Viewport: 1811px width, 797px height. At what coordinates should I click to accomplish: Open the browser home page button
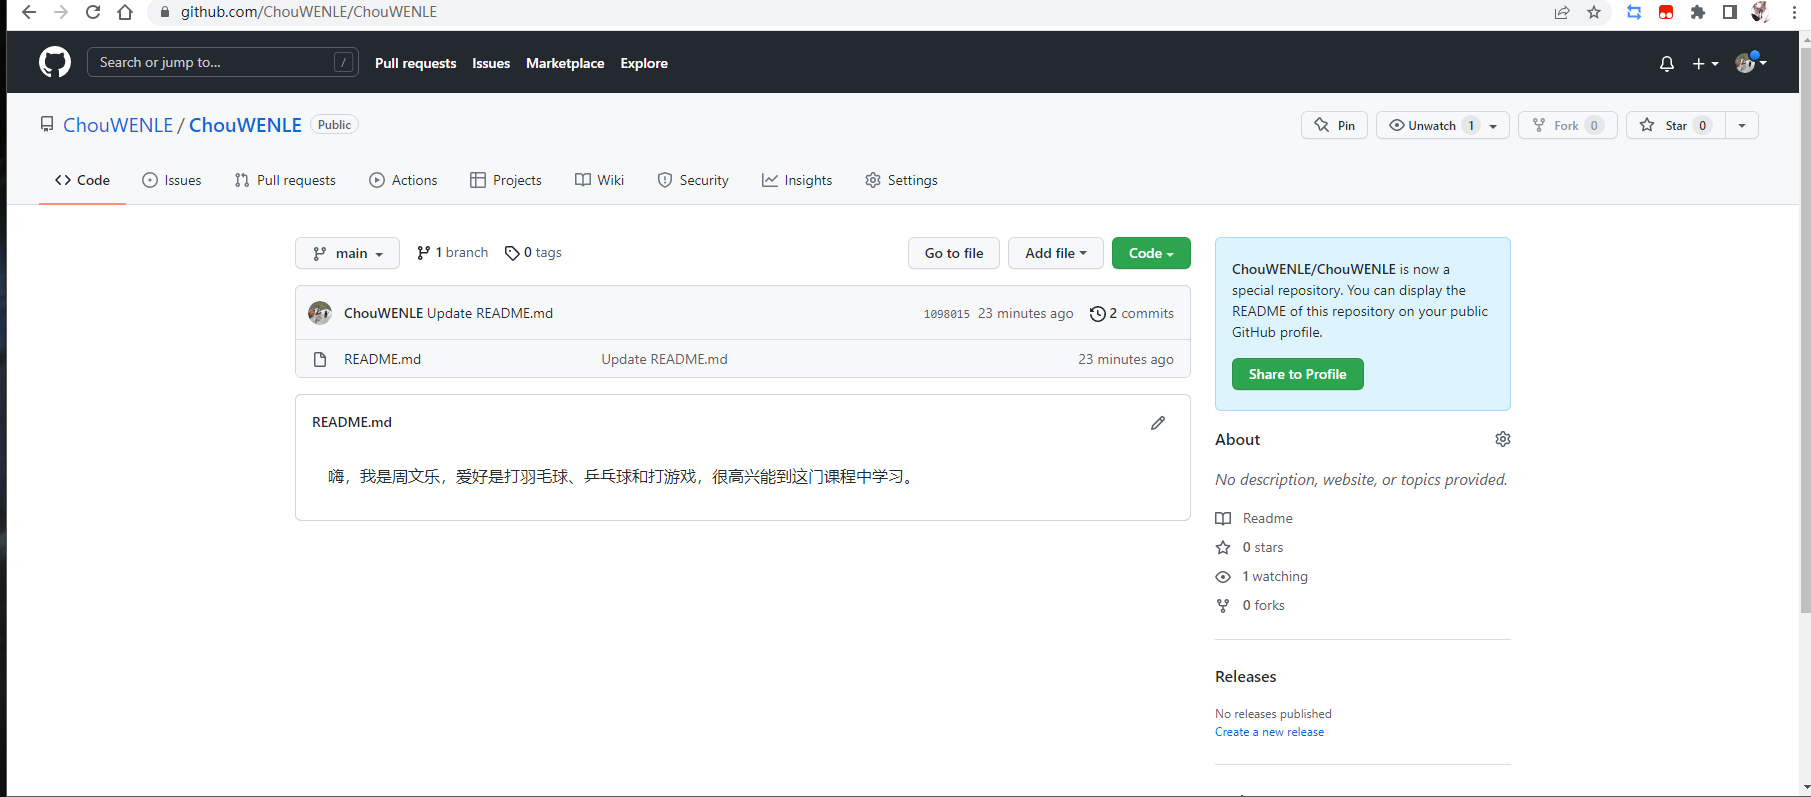(x=125, y=12)
